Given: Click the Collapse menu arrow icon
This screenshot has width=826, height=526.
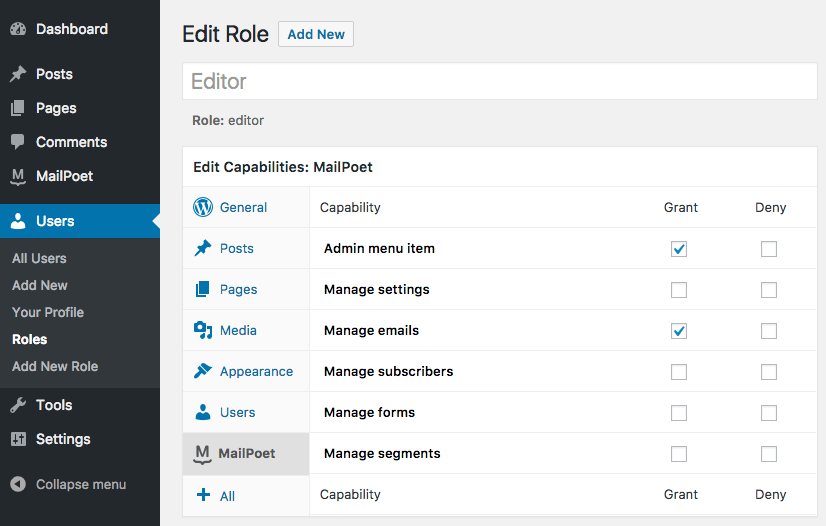Looking at the screenshot, I should click(x=18, y=484).
